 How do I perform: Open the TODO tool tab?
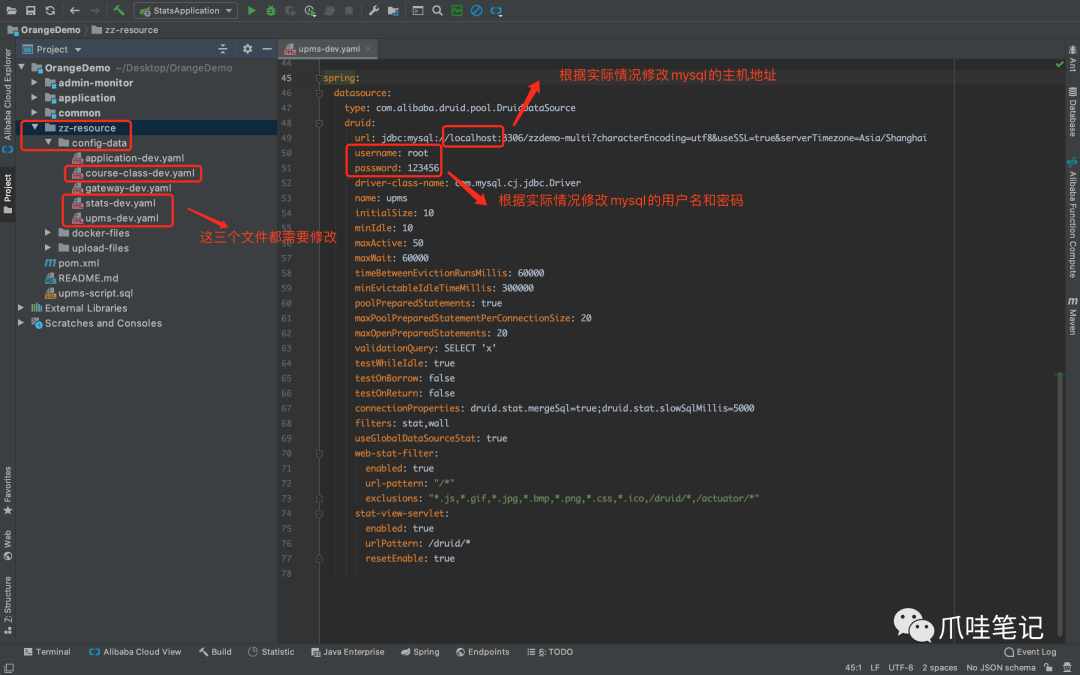(550, 652)
